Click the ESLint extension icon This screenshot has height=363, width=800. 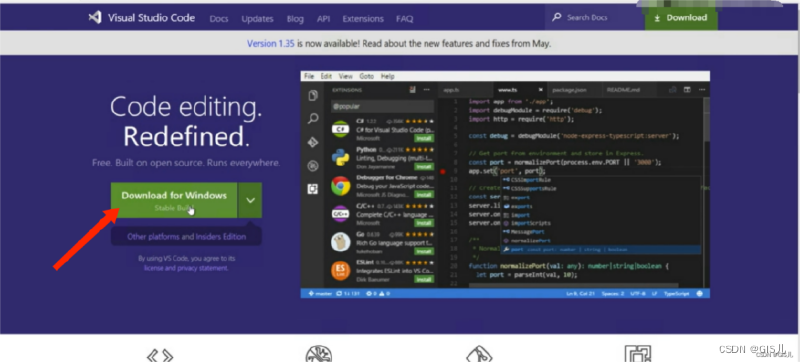tap(340, 271)
